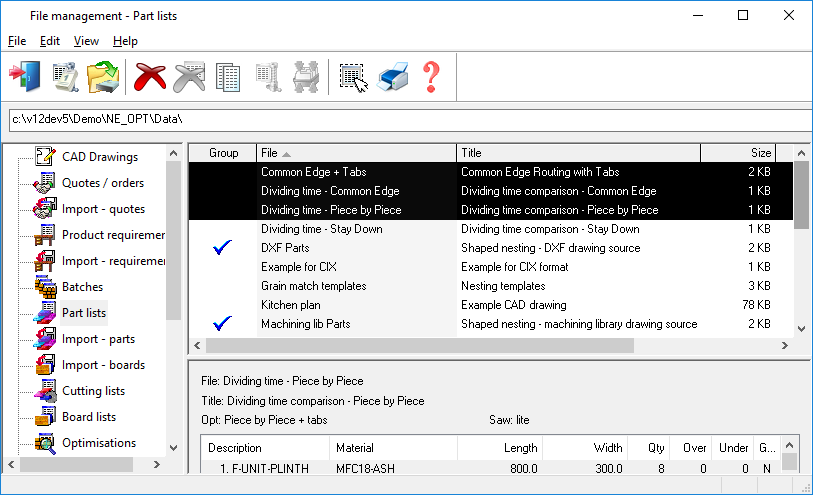The width and height of the screenshot is (813, 495).
Task: Click the Length column header in parts grid
Action: [500, 448]
